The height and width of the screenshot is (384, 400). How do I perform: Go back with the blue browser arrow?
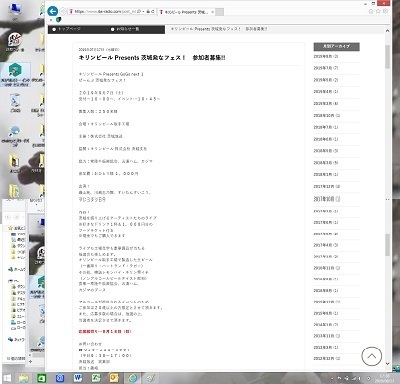pyautogui.click(x=53, y=11)
